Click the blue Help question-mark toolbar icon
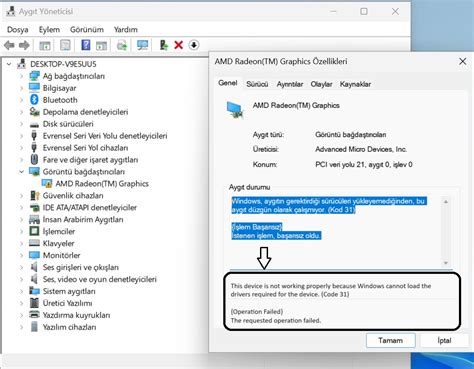Viewport: 474px width, 369px height. [86, 45]
